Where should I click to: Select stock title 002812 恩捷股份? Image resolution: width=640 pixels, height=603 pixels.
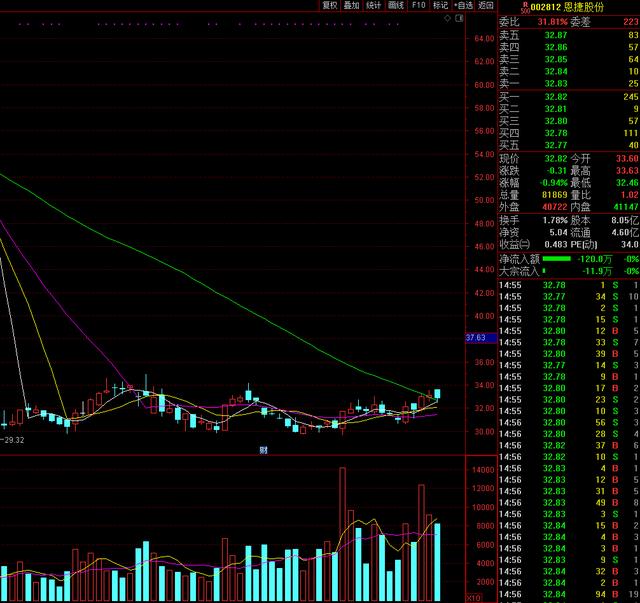point(567,7)
